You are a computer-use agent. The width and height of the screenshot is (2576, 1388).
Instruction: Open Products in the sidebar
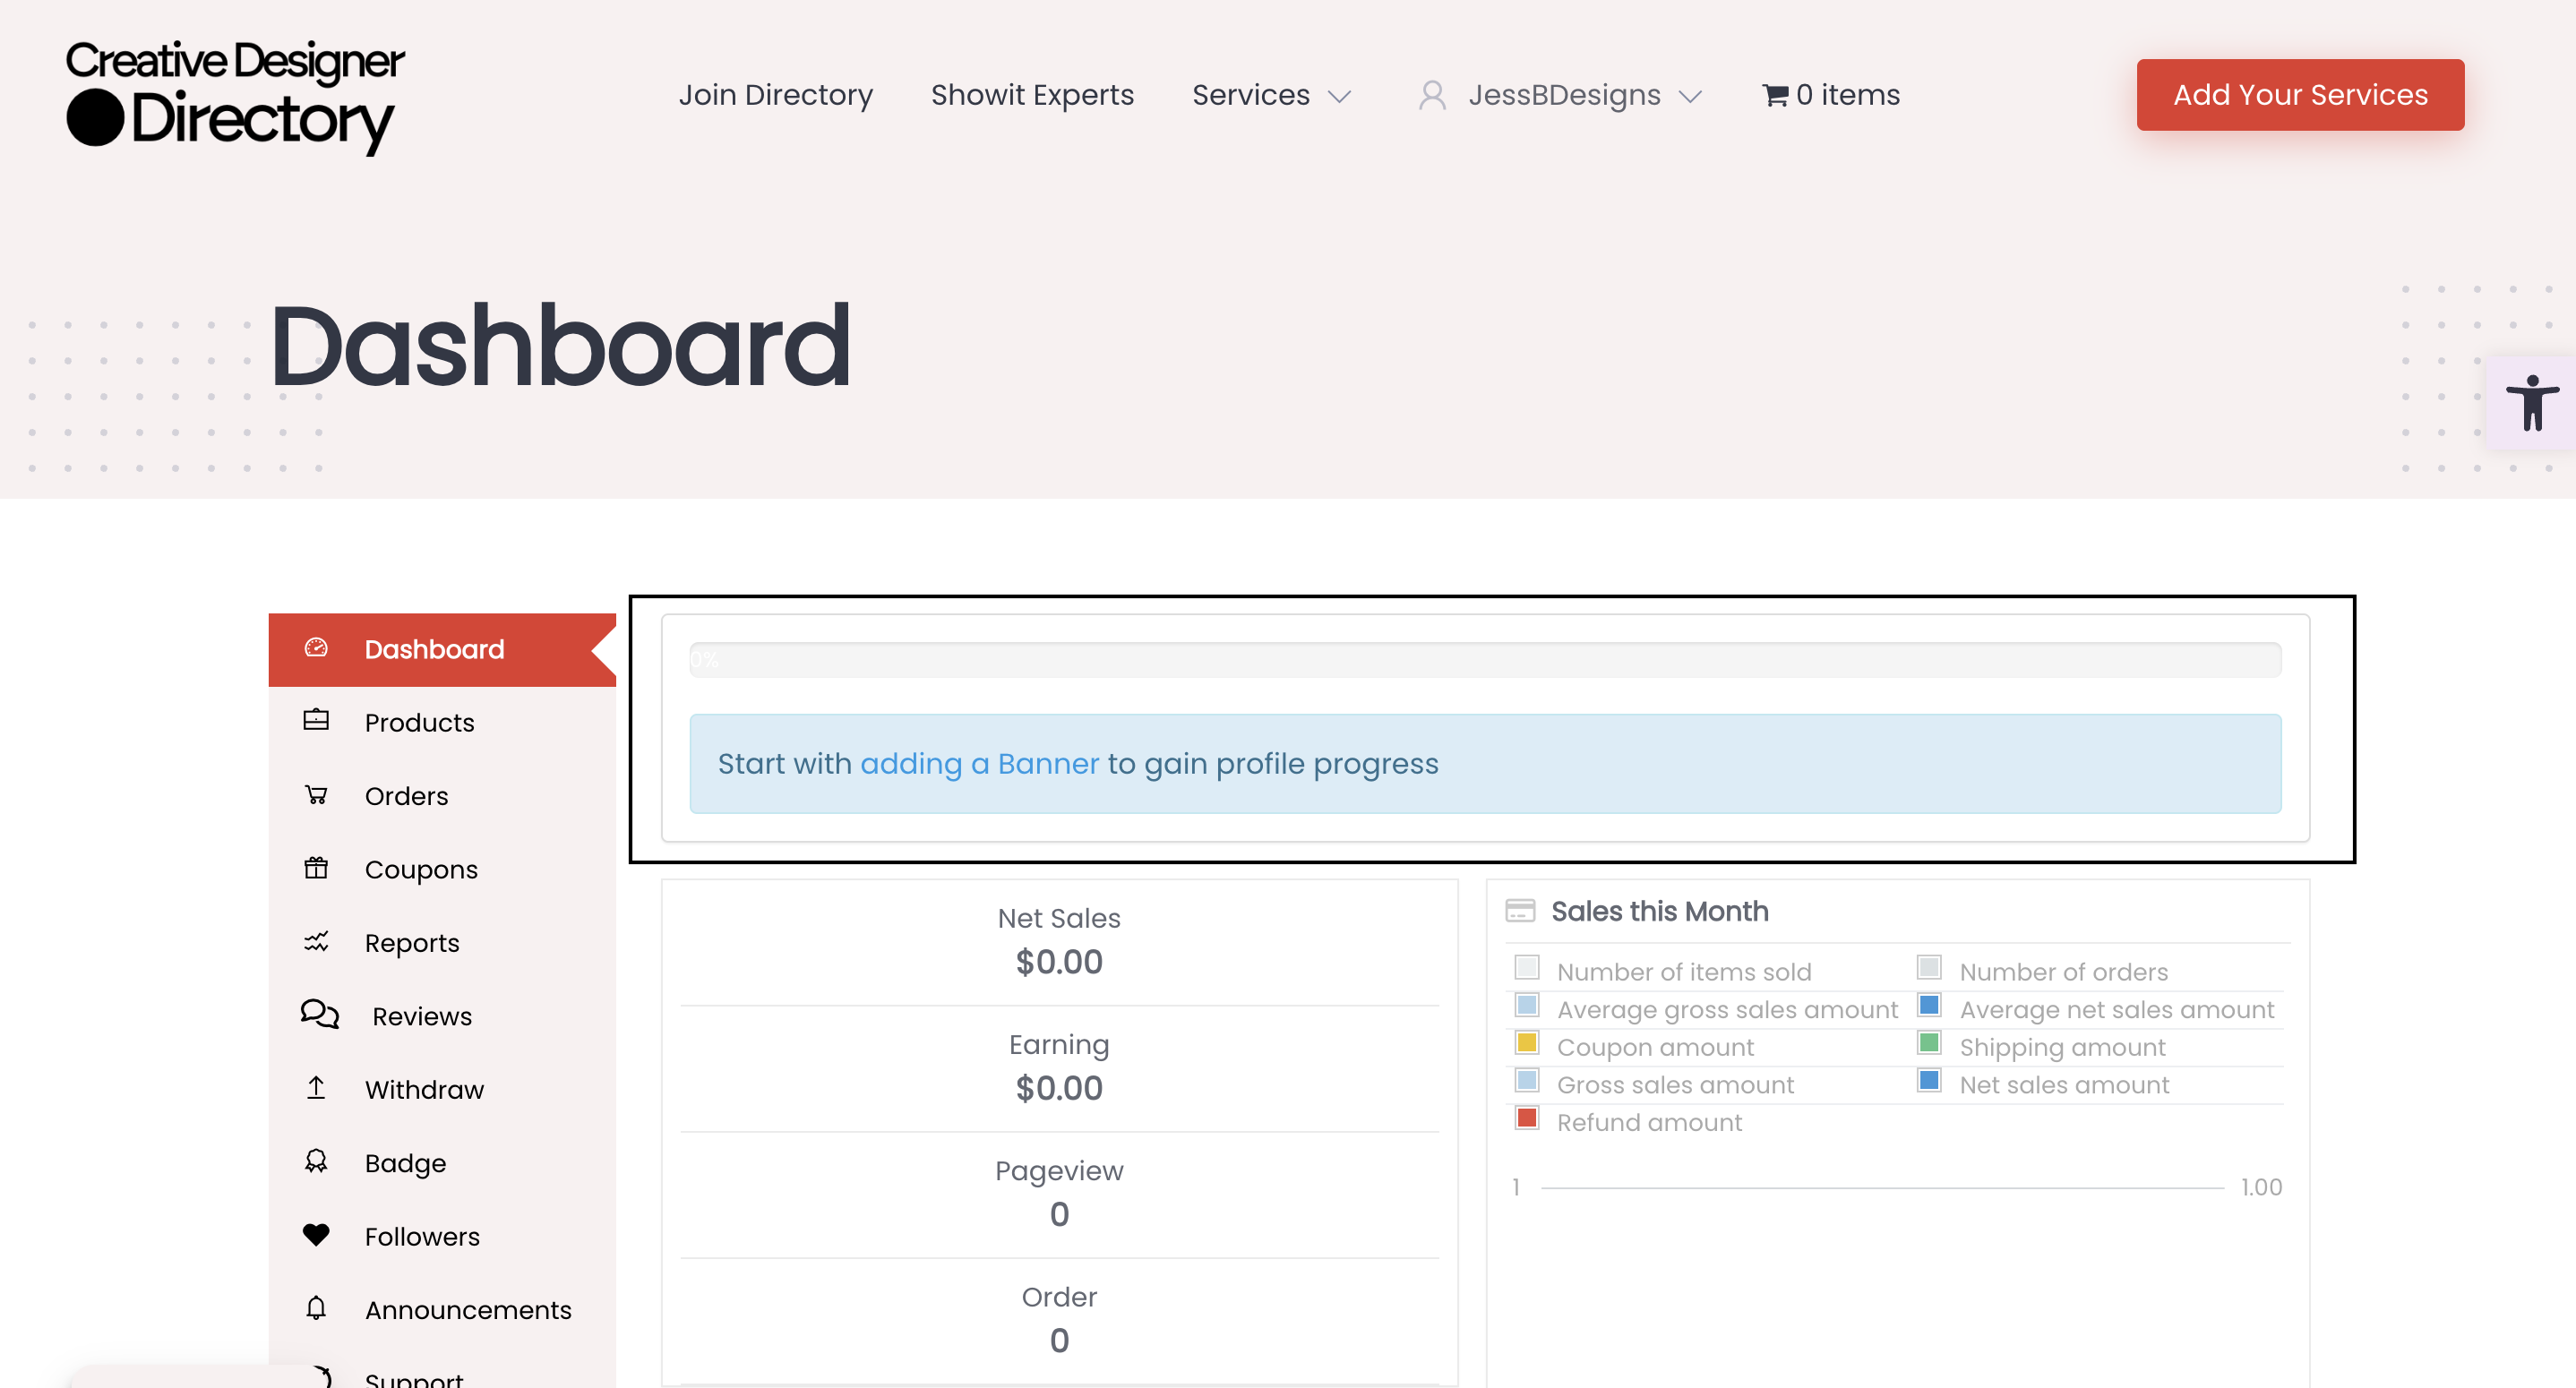click(419, 722)
